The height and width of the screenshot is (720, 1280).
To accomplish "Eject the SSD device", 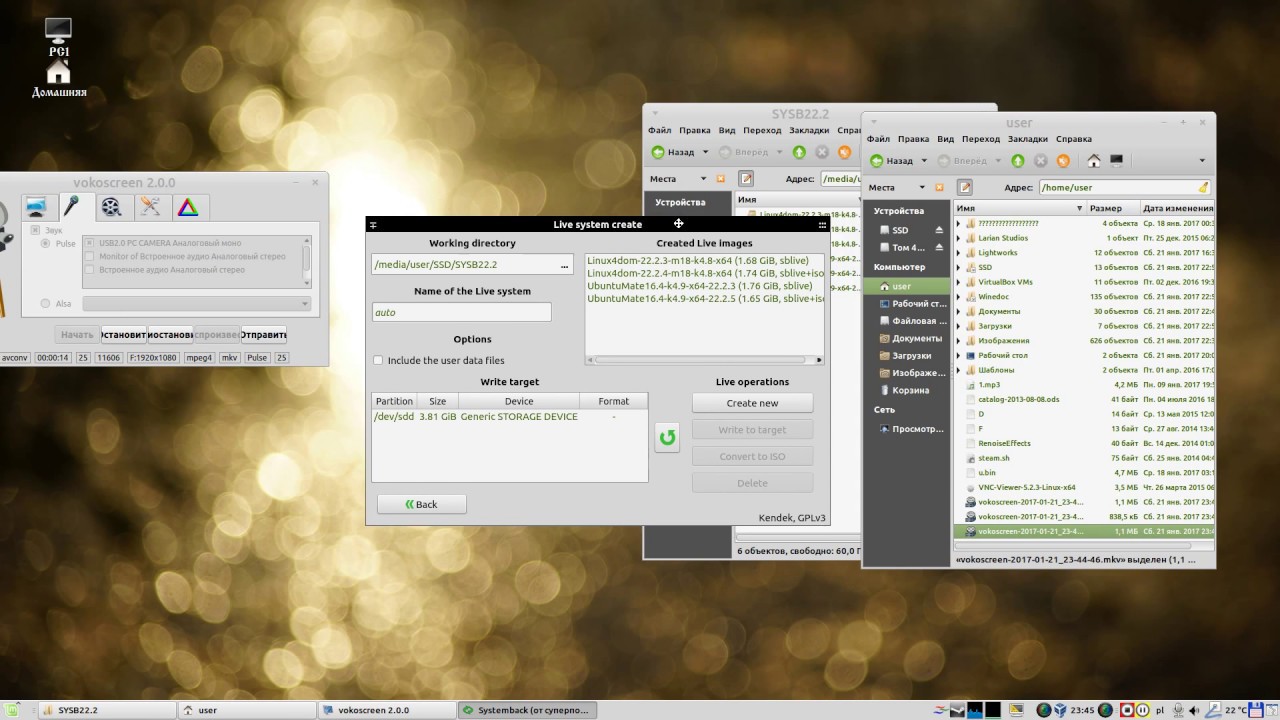I will click(x=939, y=230).
